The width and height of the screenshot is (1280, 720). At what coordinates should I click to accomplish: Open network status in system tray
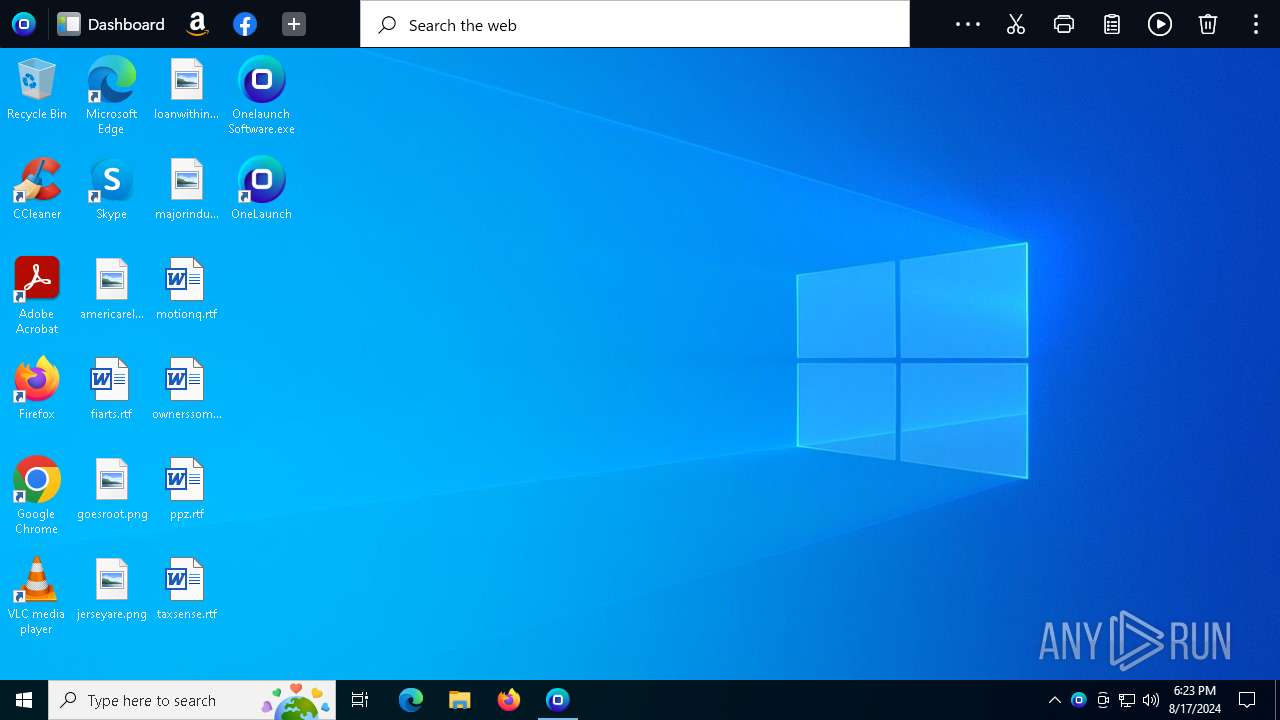(x=1127, y=700)
